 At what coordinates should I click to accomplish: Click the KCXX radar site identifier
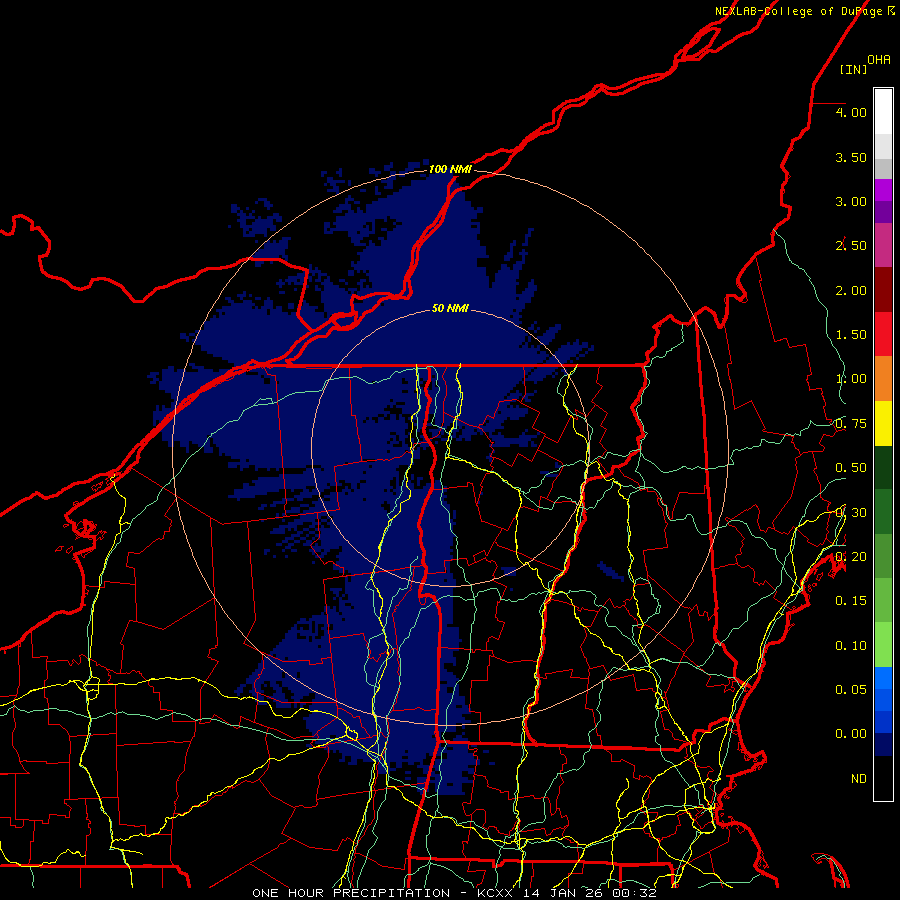(x=495, y=893)
